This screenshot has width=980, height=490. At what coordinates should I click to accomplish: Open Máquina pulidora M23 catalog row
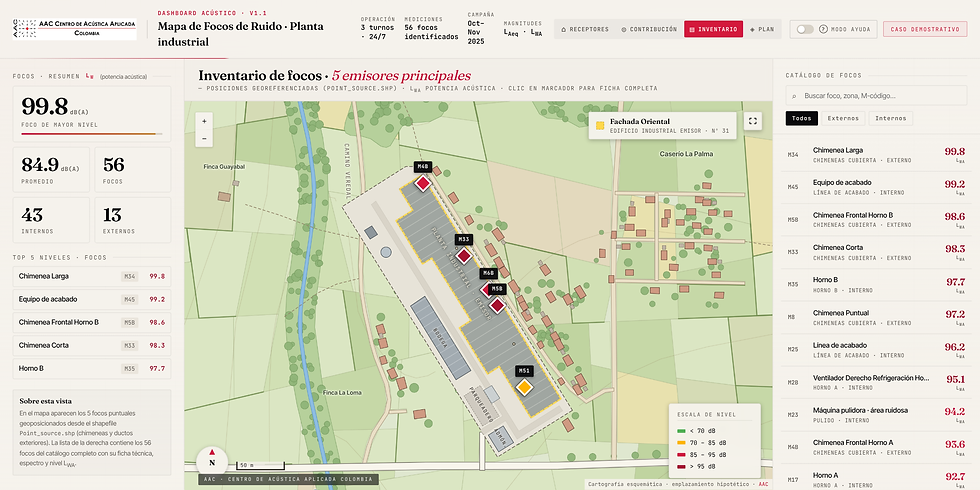(876, 415)
